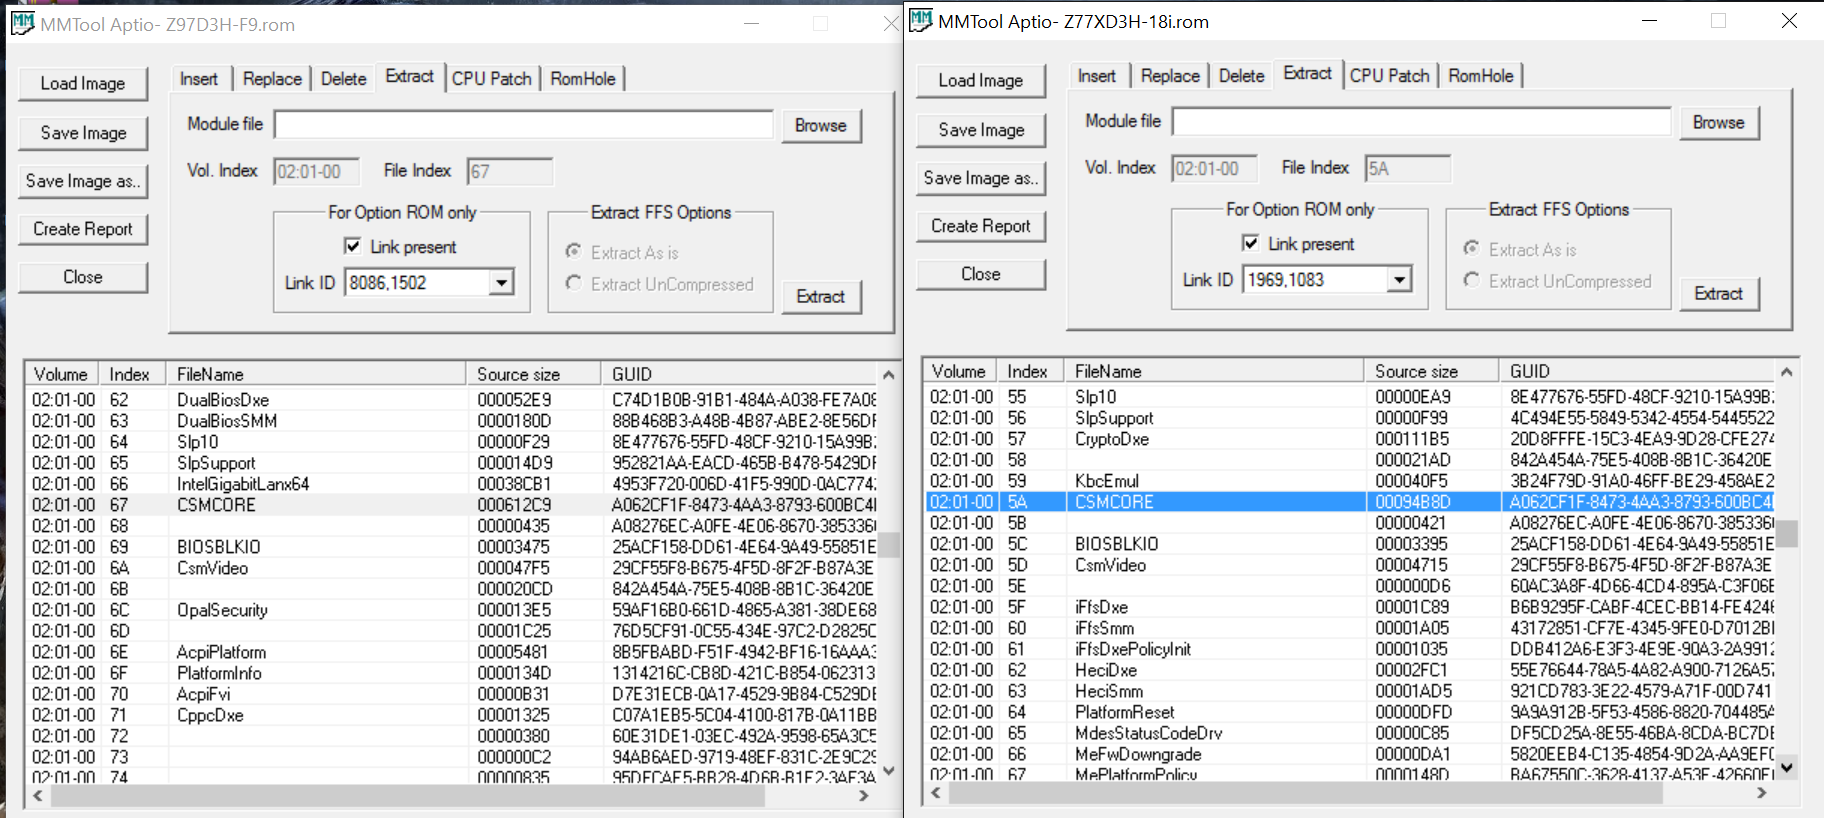This screenshot has width=1824, height=818.
Task: Toggle Link present checkbox in Z97D3H window
Action: pyautogui.click(x=352, y=246)
